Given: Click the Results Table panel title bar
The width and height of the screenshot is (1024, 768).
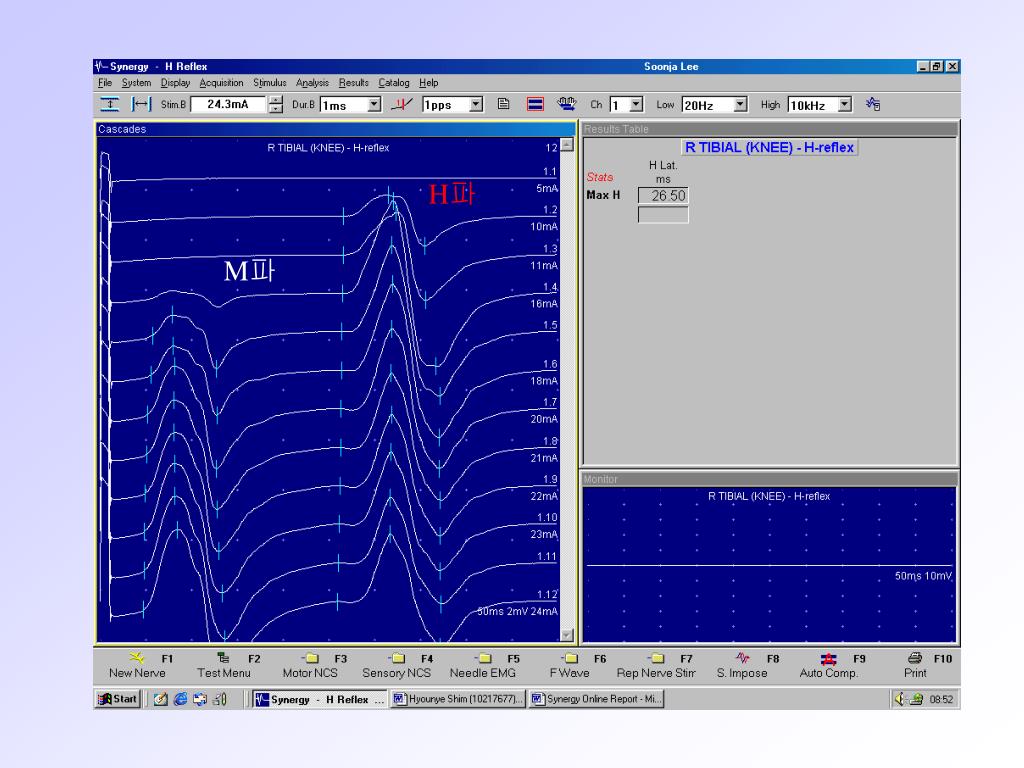Looking at the screenshot, I should (x=769, y=129).
